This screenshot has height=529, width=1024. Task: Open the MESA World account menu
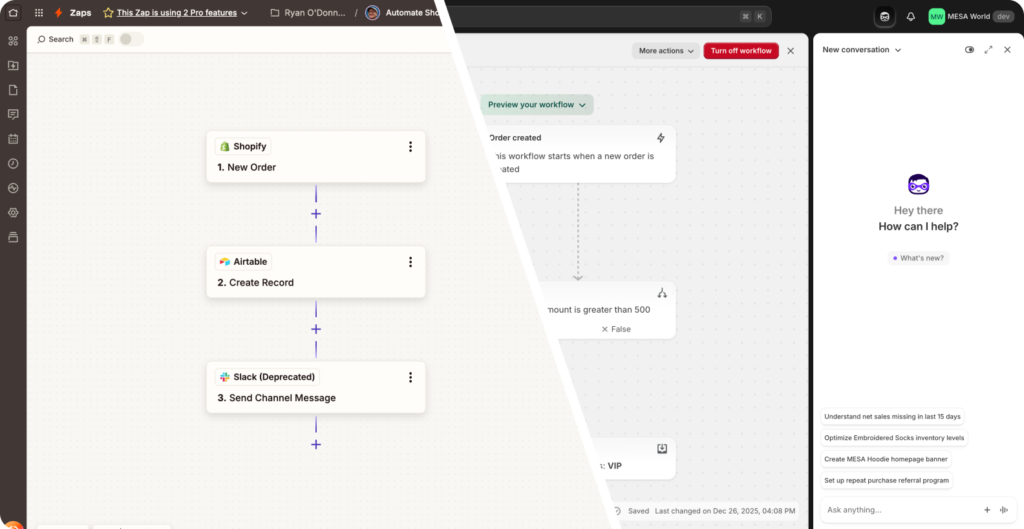point(971,16)
